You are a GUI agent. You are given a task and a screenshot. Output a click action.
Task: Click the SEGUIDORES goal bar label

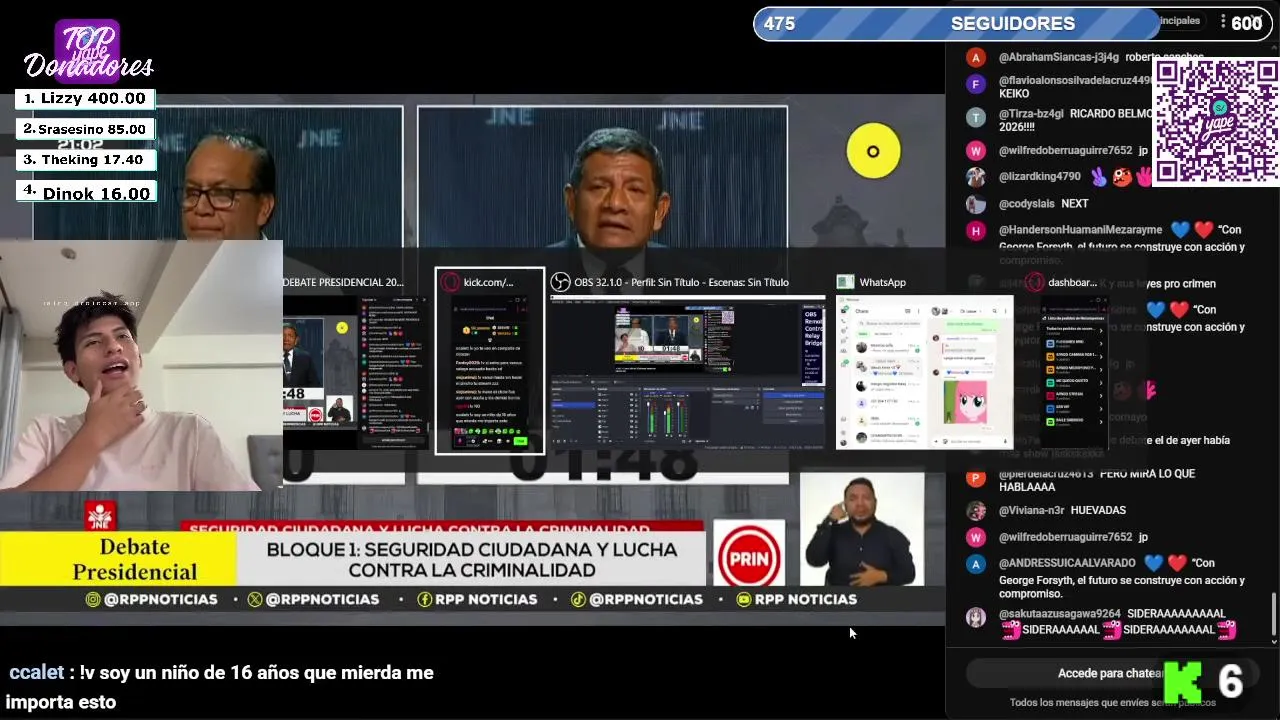(x=1013, y=23)
